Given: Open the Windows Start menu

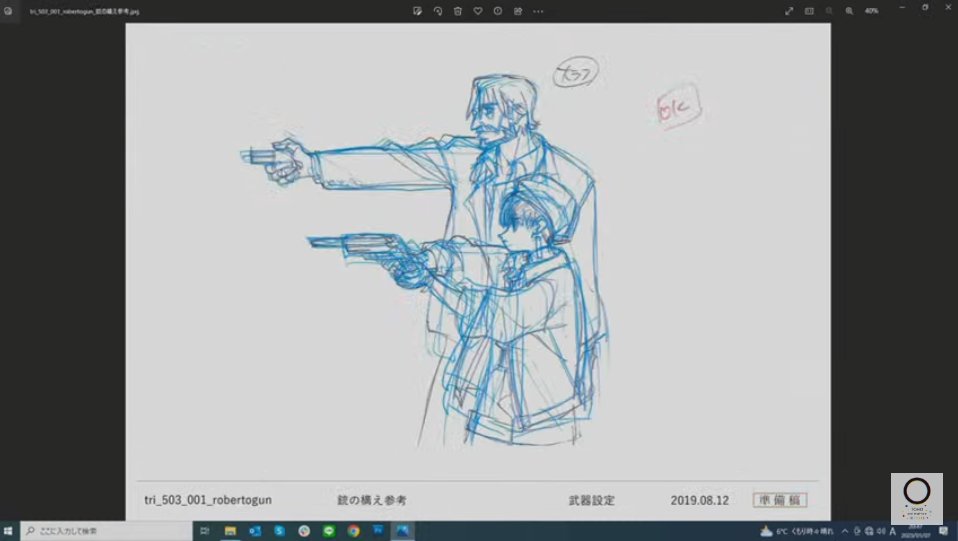Looking at the screenshot, I should (8, 531).
